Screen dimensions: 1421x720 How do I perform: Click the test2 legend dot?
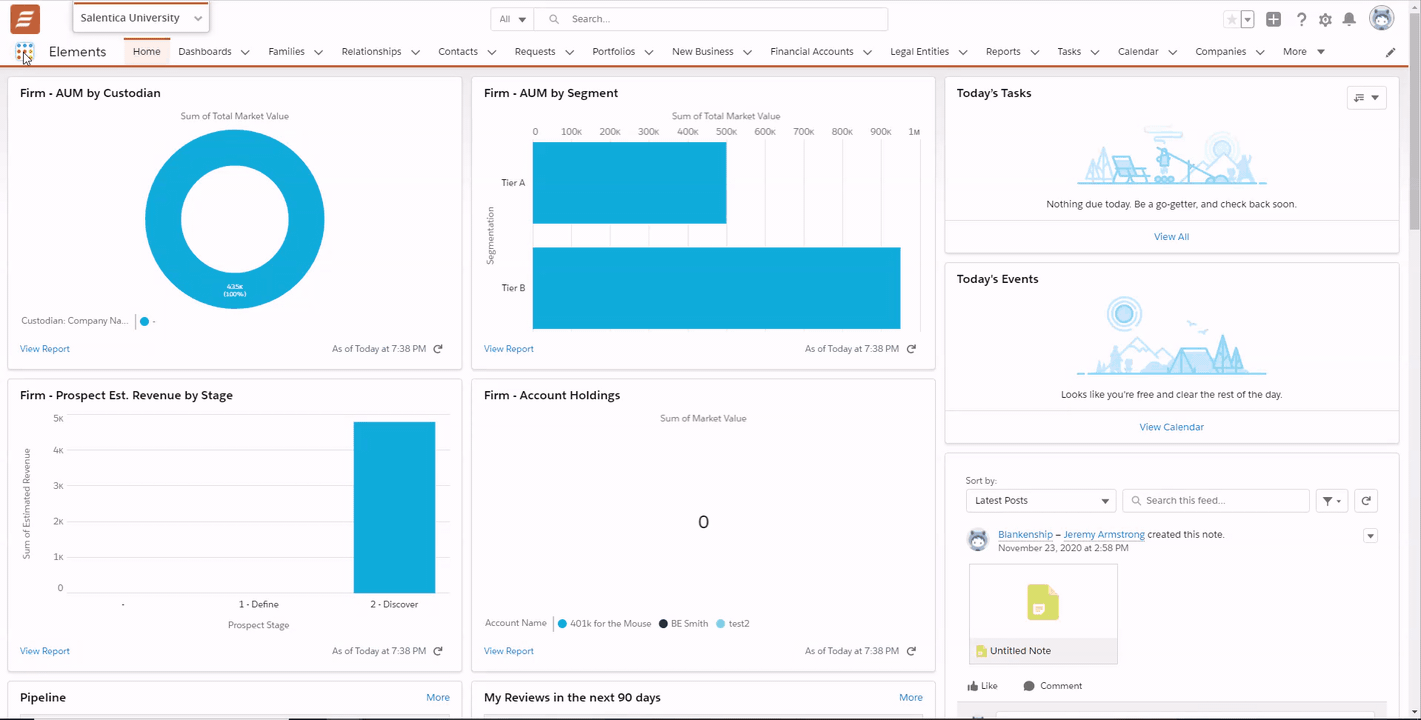click(x=720, y=624)
